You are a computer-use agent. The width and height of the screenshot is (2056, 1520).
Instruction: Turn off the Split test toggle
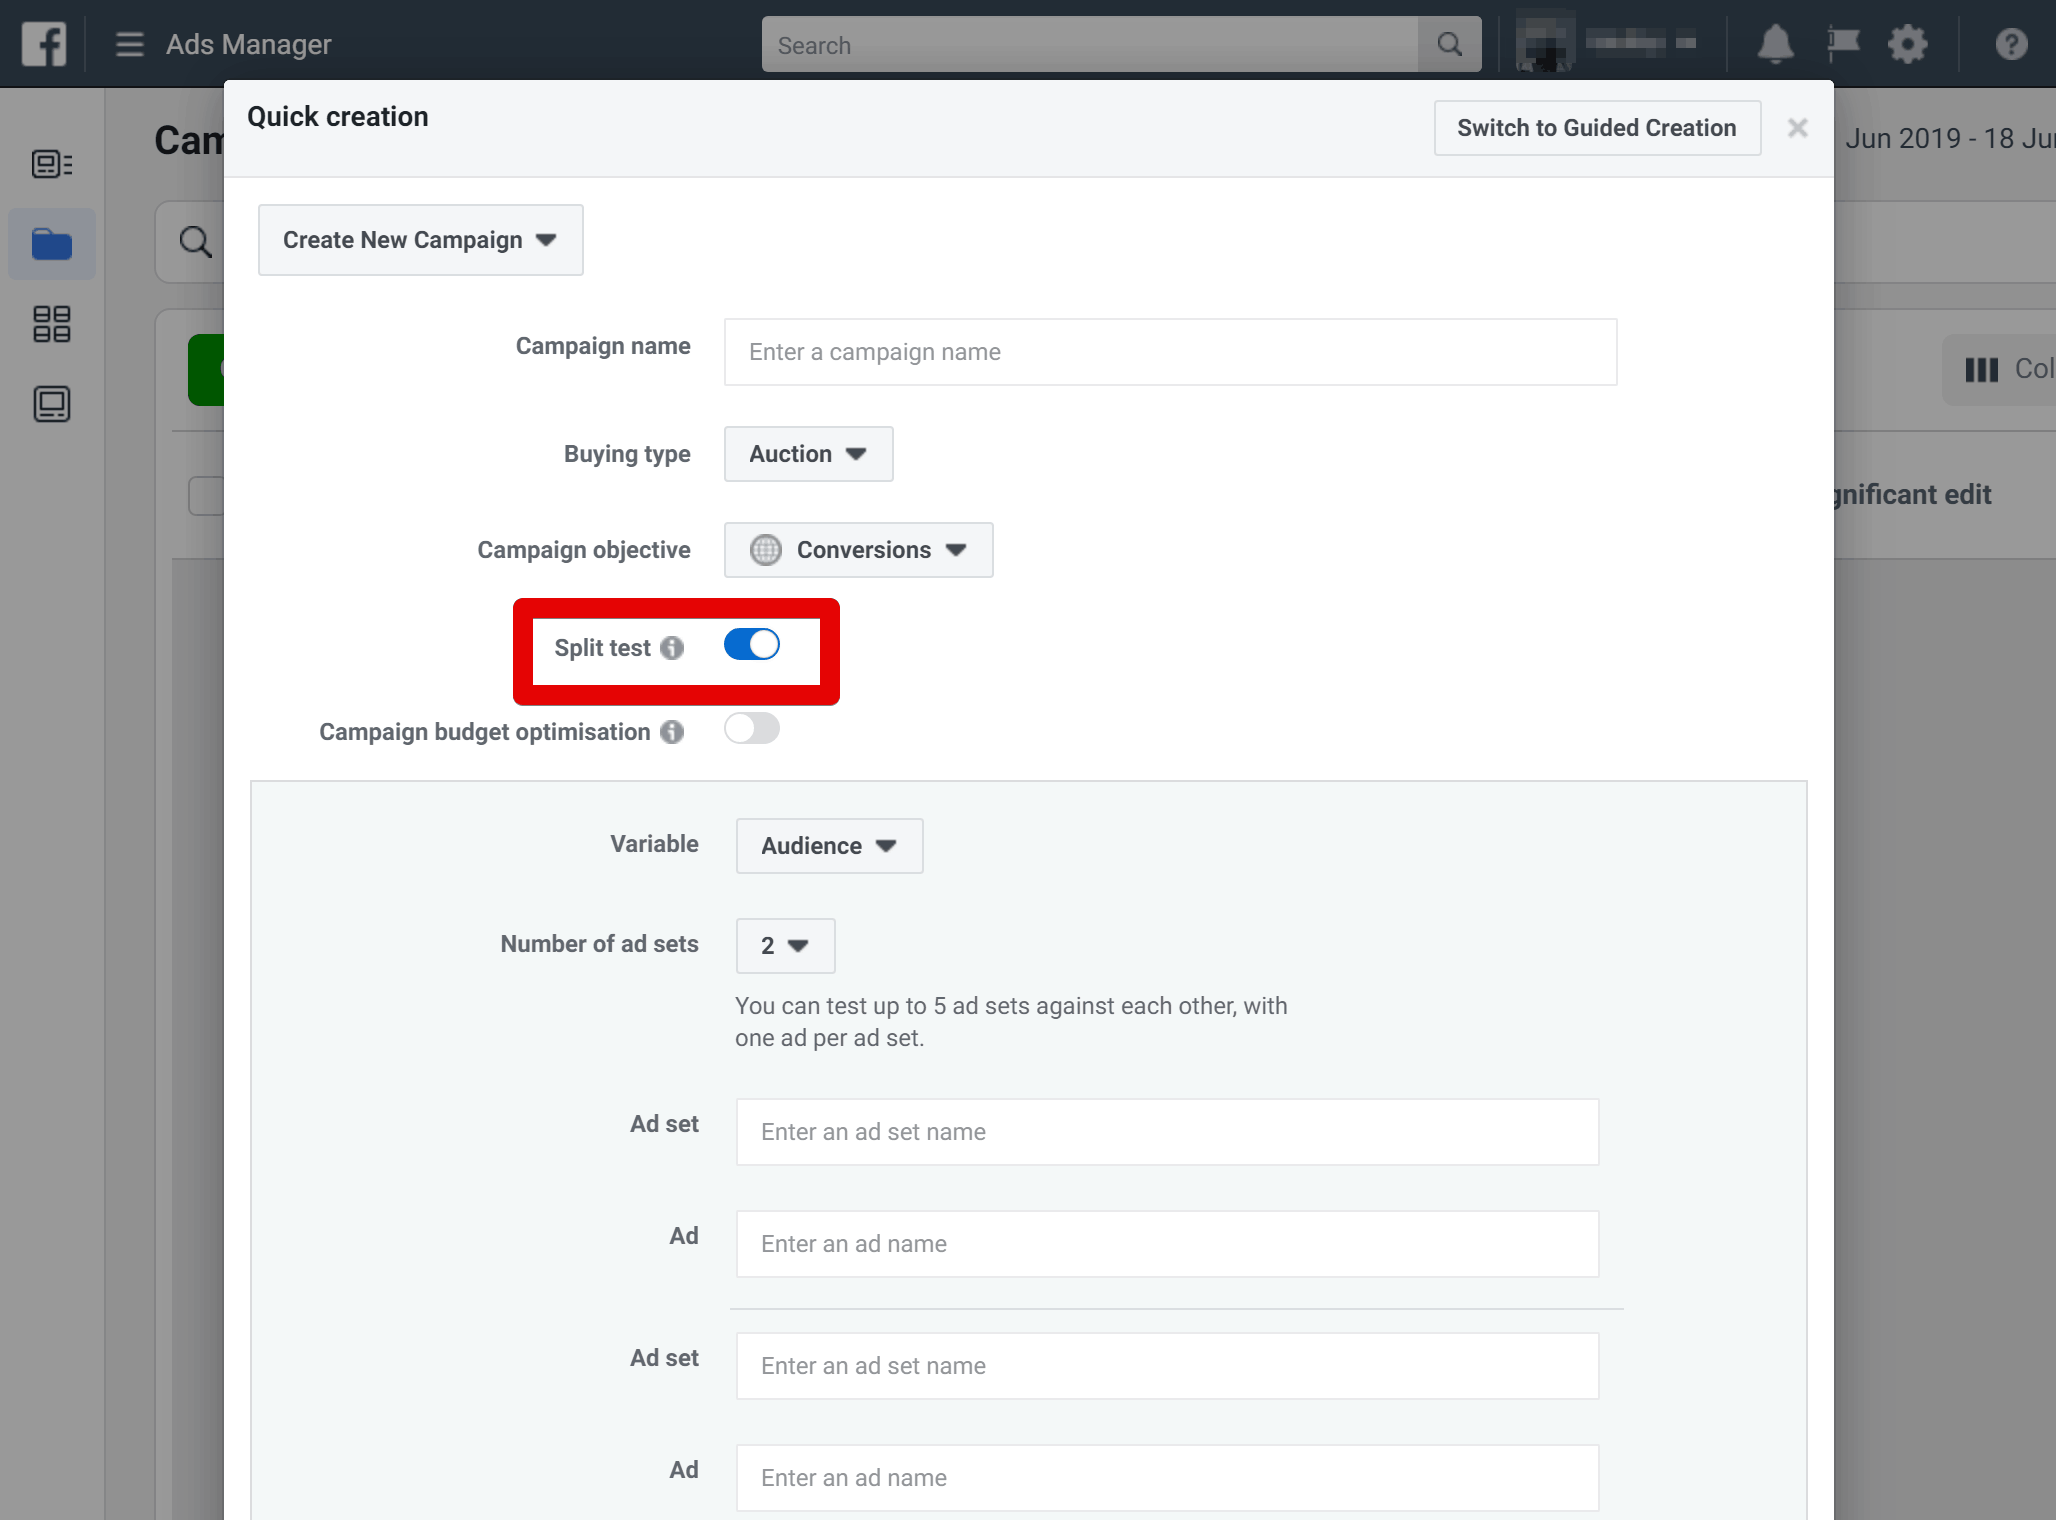[x=752, y=645]
